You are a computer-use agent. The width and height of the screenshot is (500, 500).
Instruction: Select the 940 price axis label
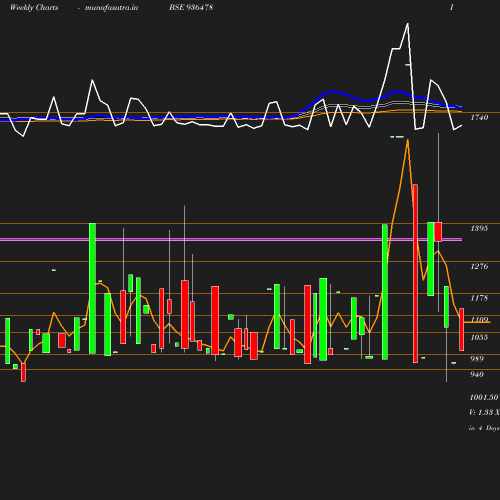pos(477,374)
